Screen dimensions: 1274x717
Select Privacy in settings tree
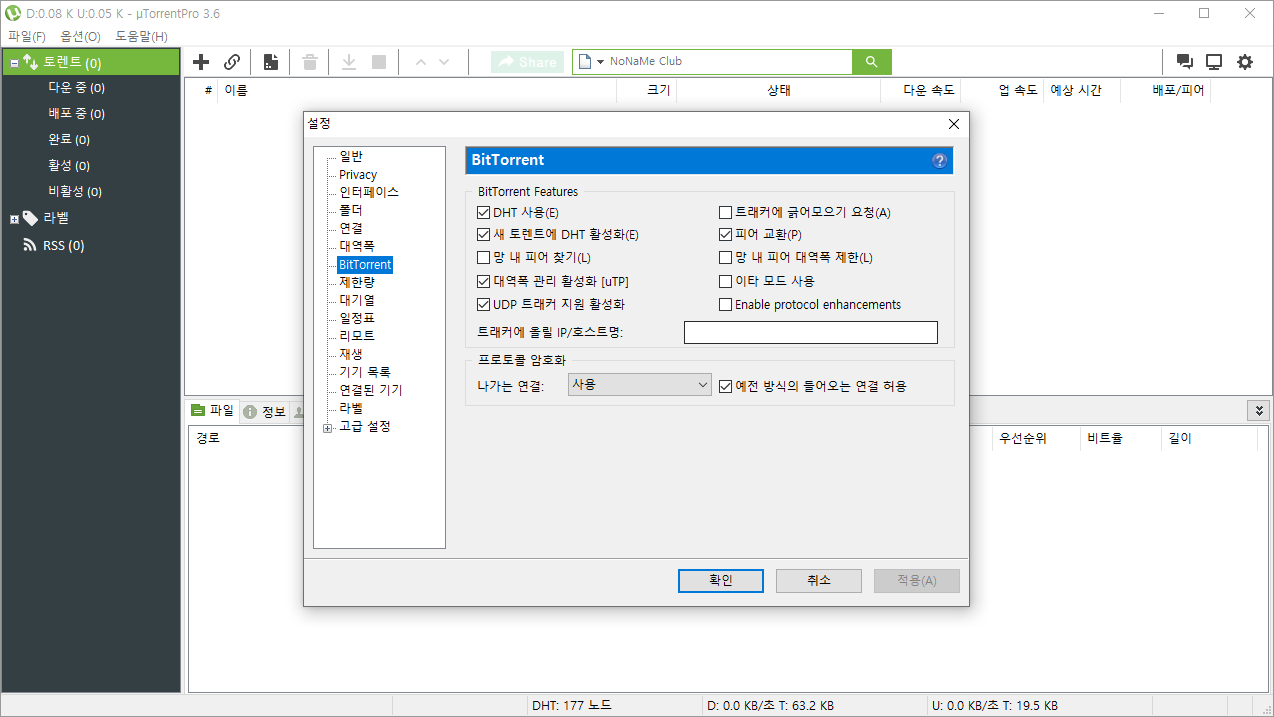(358, 175)
